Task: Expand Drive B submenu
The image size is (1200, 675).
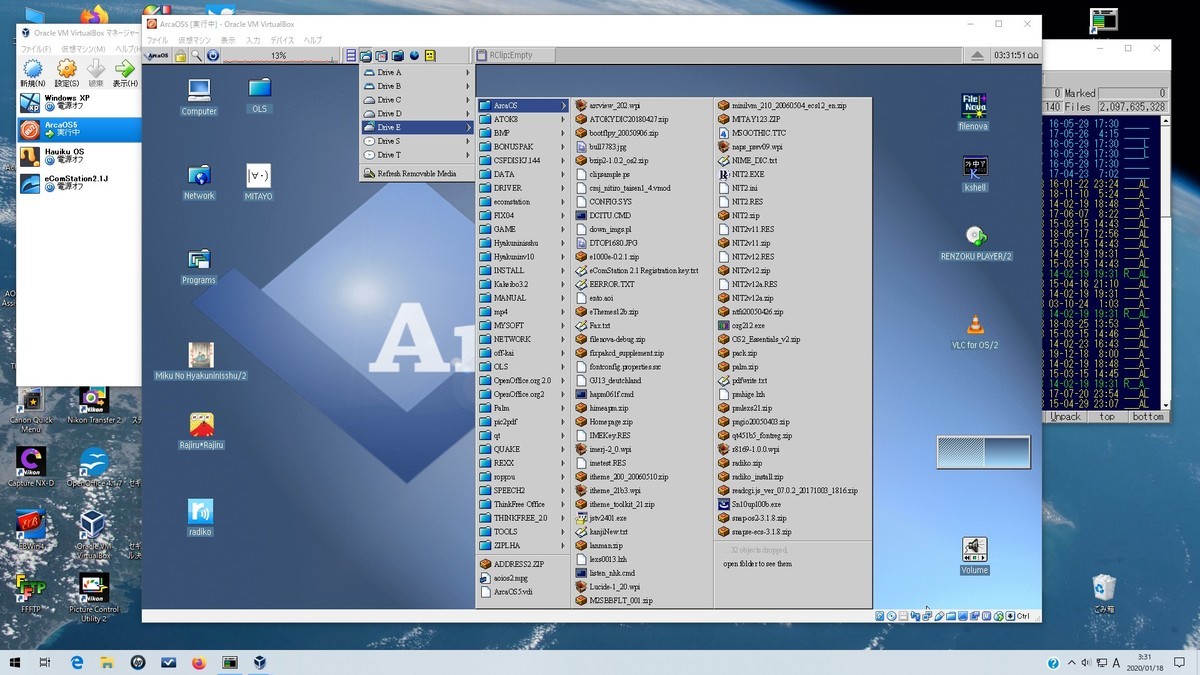Action: [x=416, y=87]
